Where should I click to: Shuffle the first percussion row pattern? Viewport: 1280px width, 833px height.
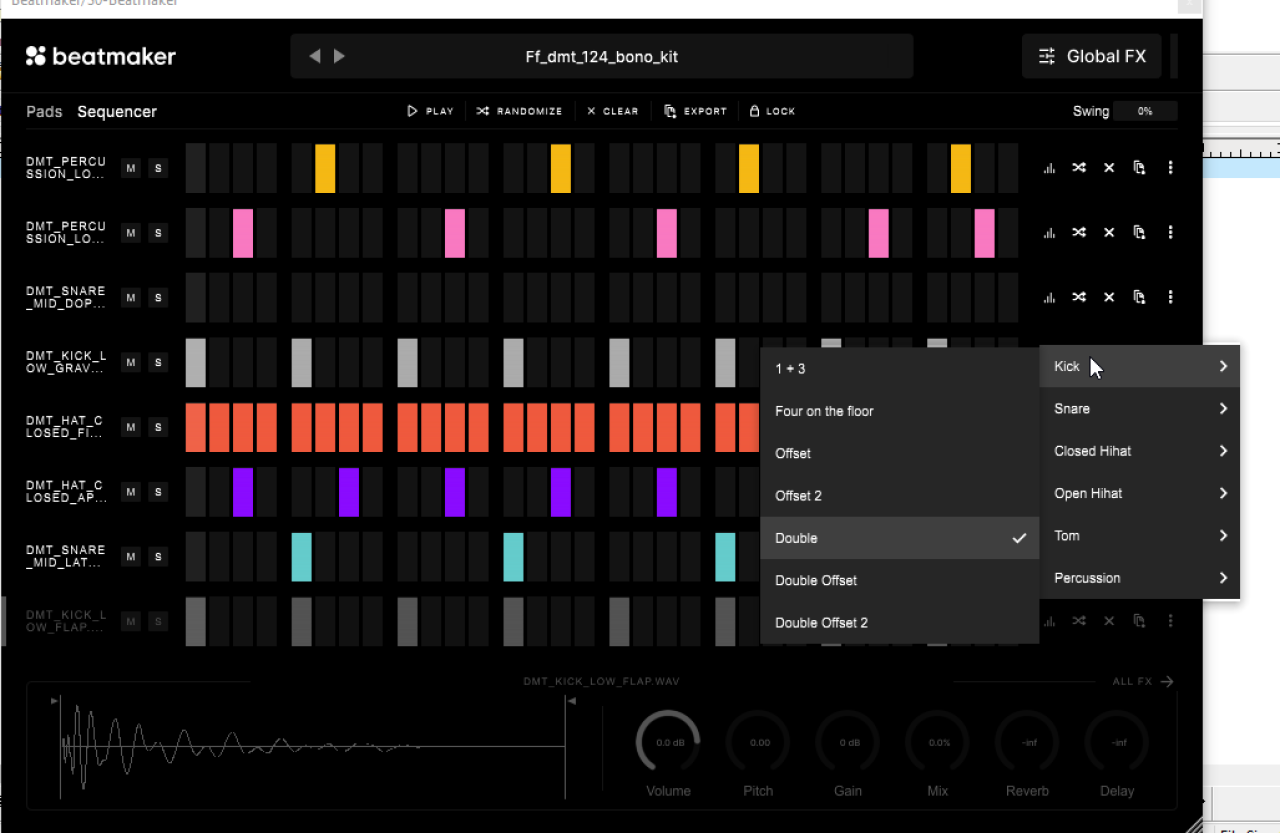coord(1079,168)
